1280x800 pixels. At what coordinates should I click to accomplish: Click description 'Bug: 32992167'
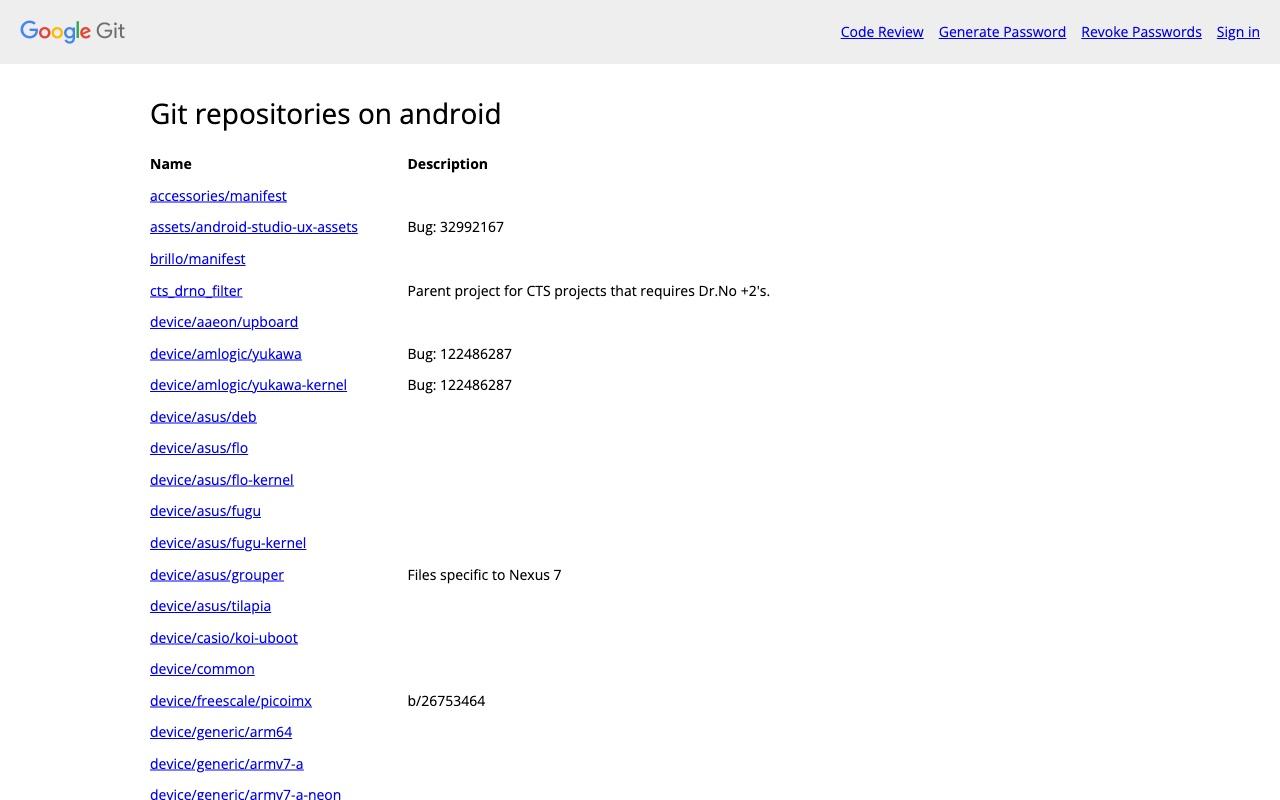point(455,227)
